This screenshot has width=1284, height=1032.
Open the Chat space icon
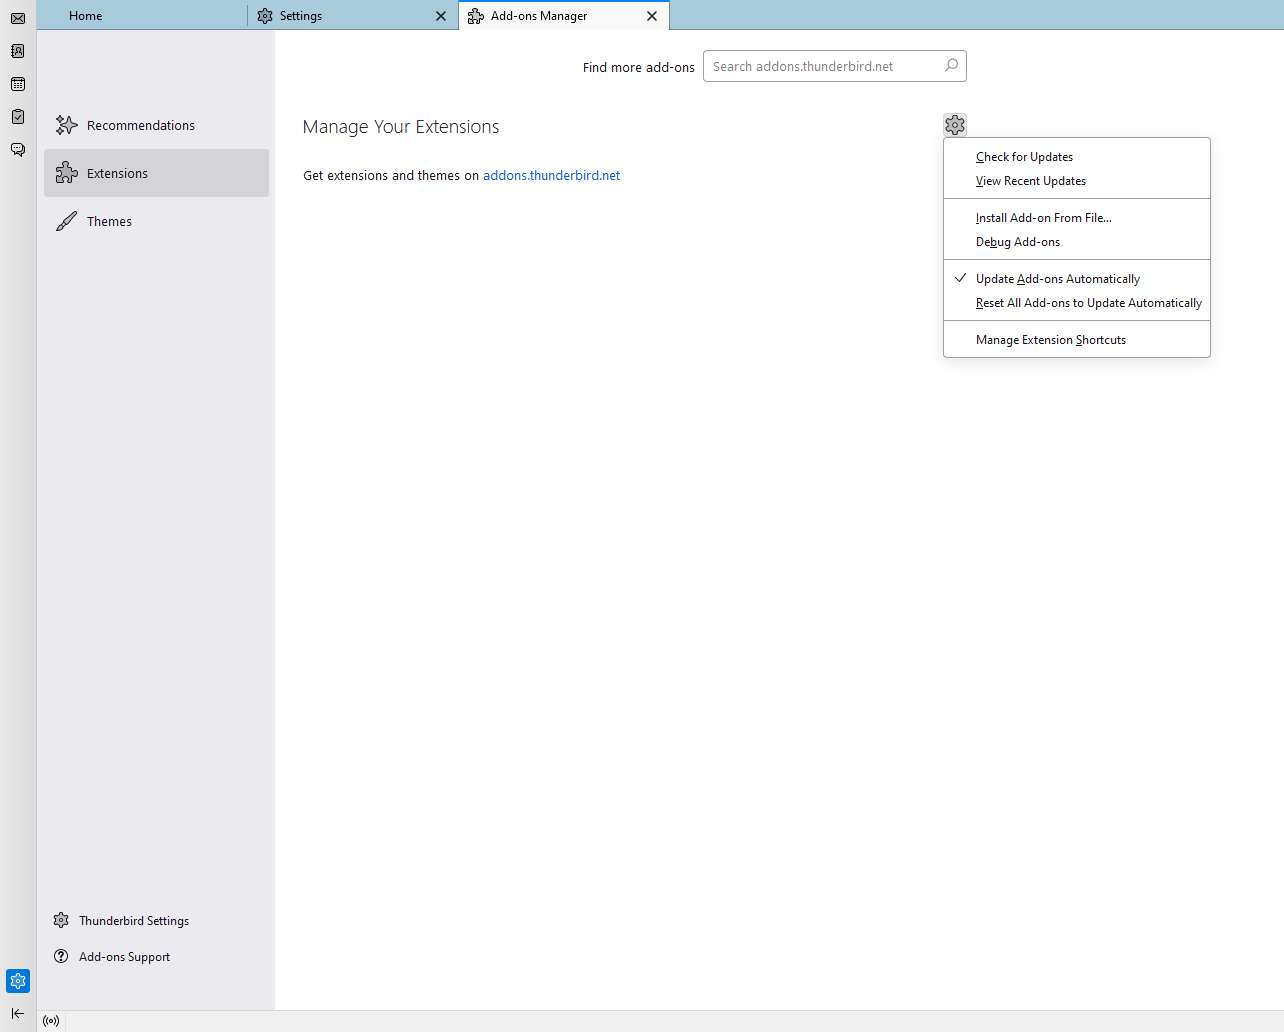tap(18, 150)
